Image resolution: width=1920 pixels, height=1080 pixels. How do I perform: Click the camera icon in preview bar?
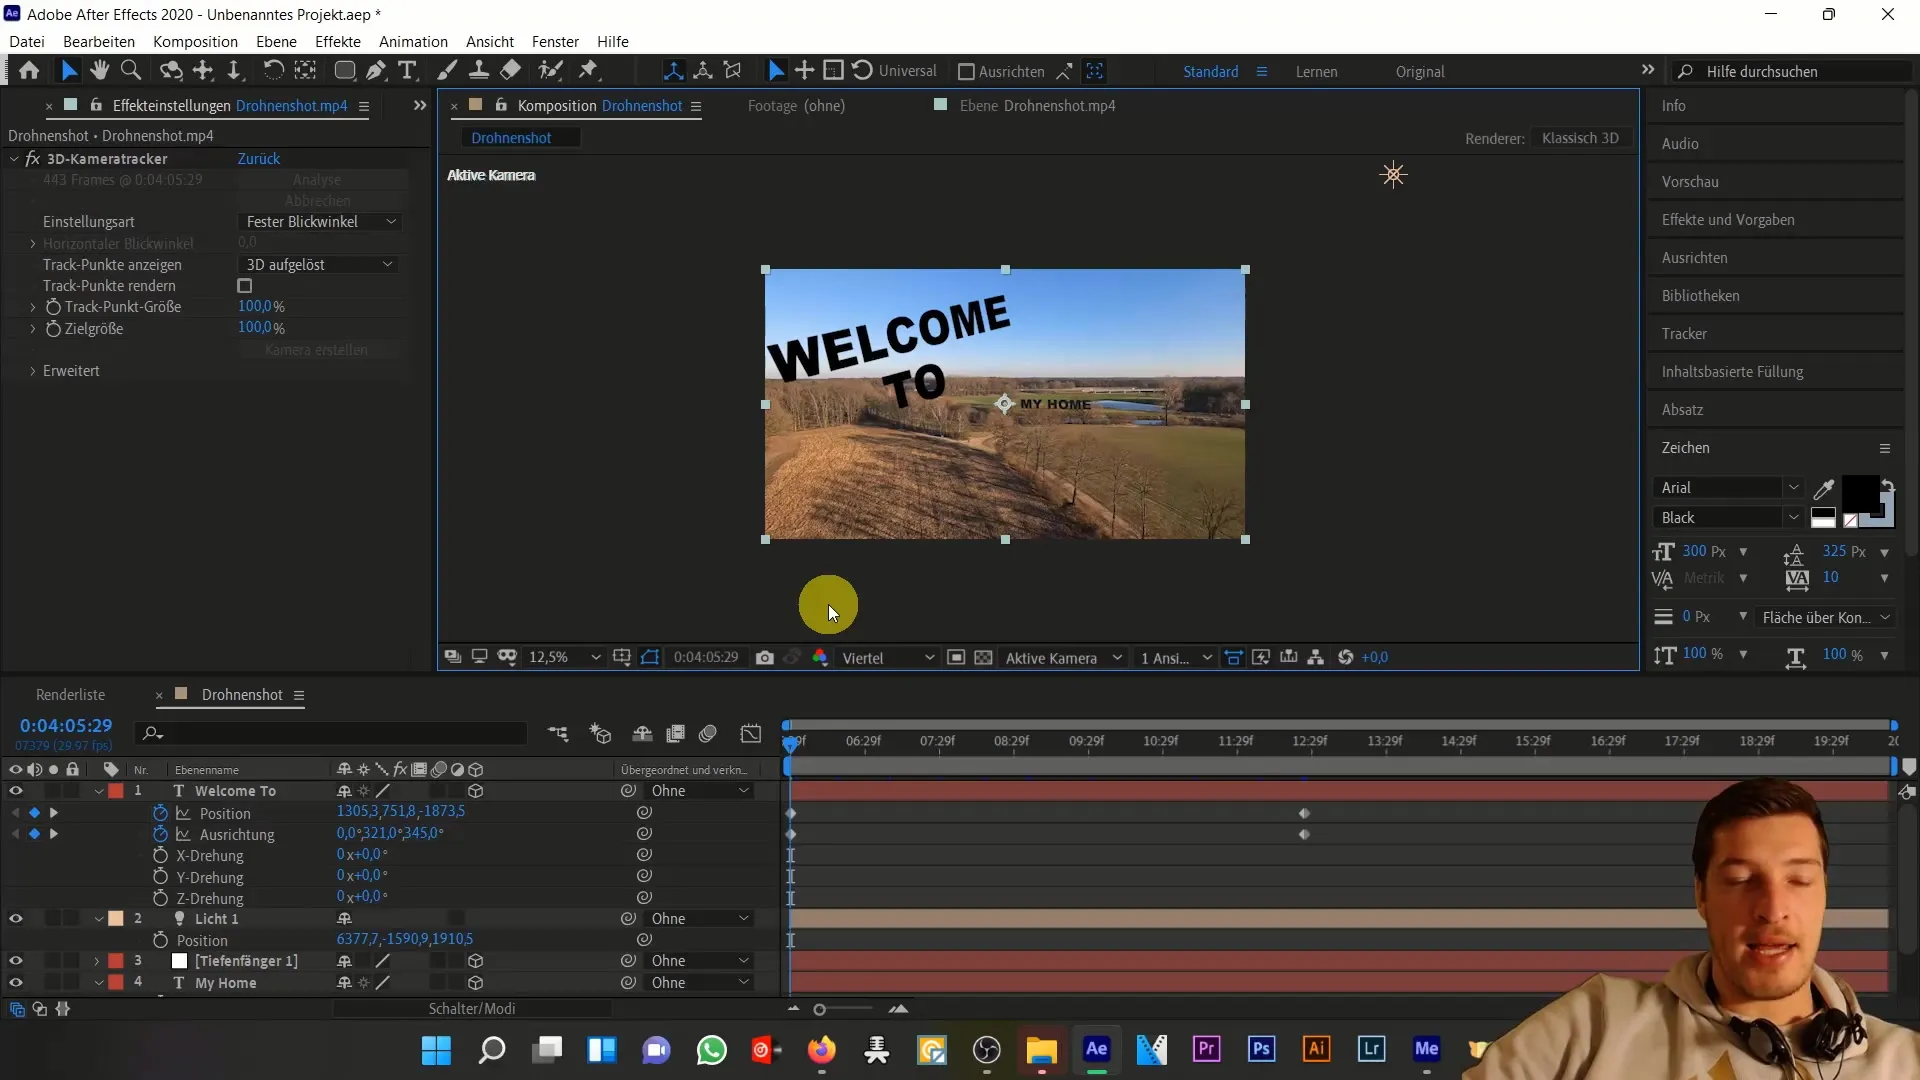click(x=766, y=657)
